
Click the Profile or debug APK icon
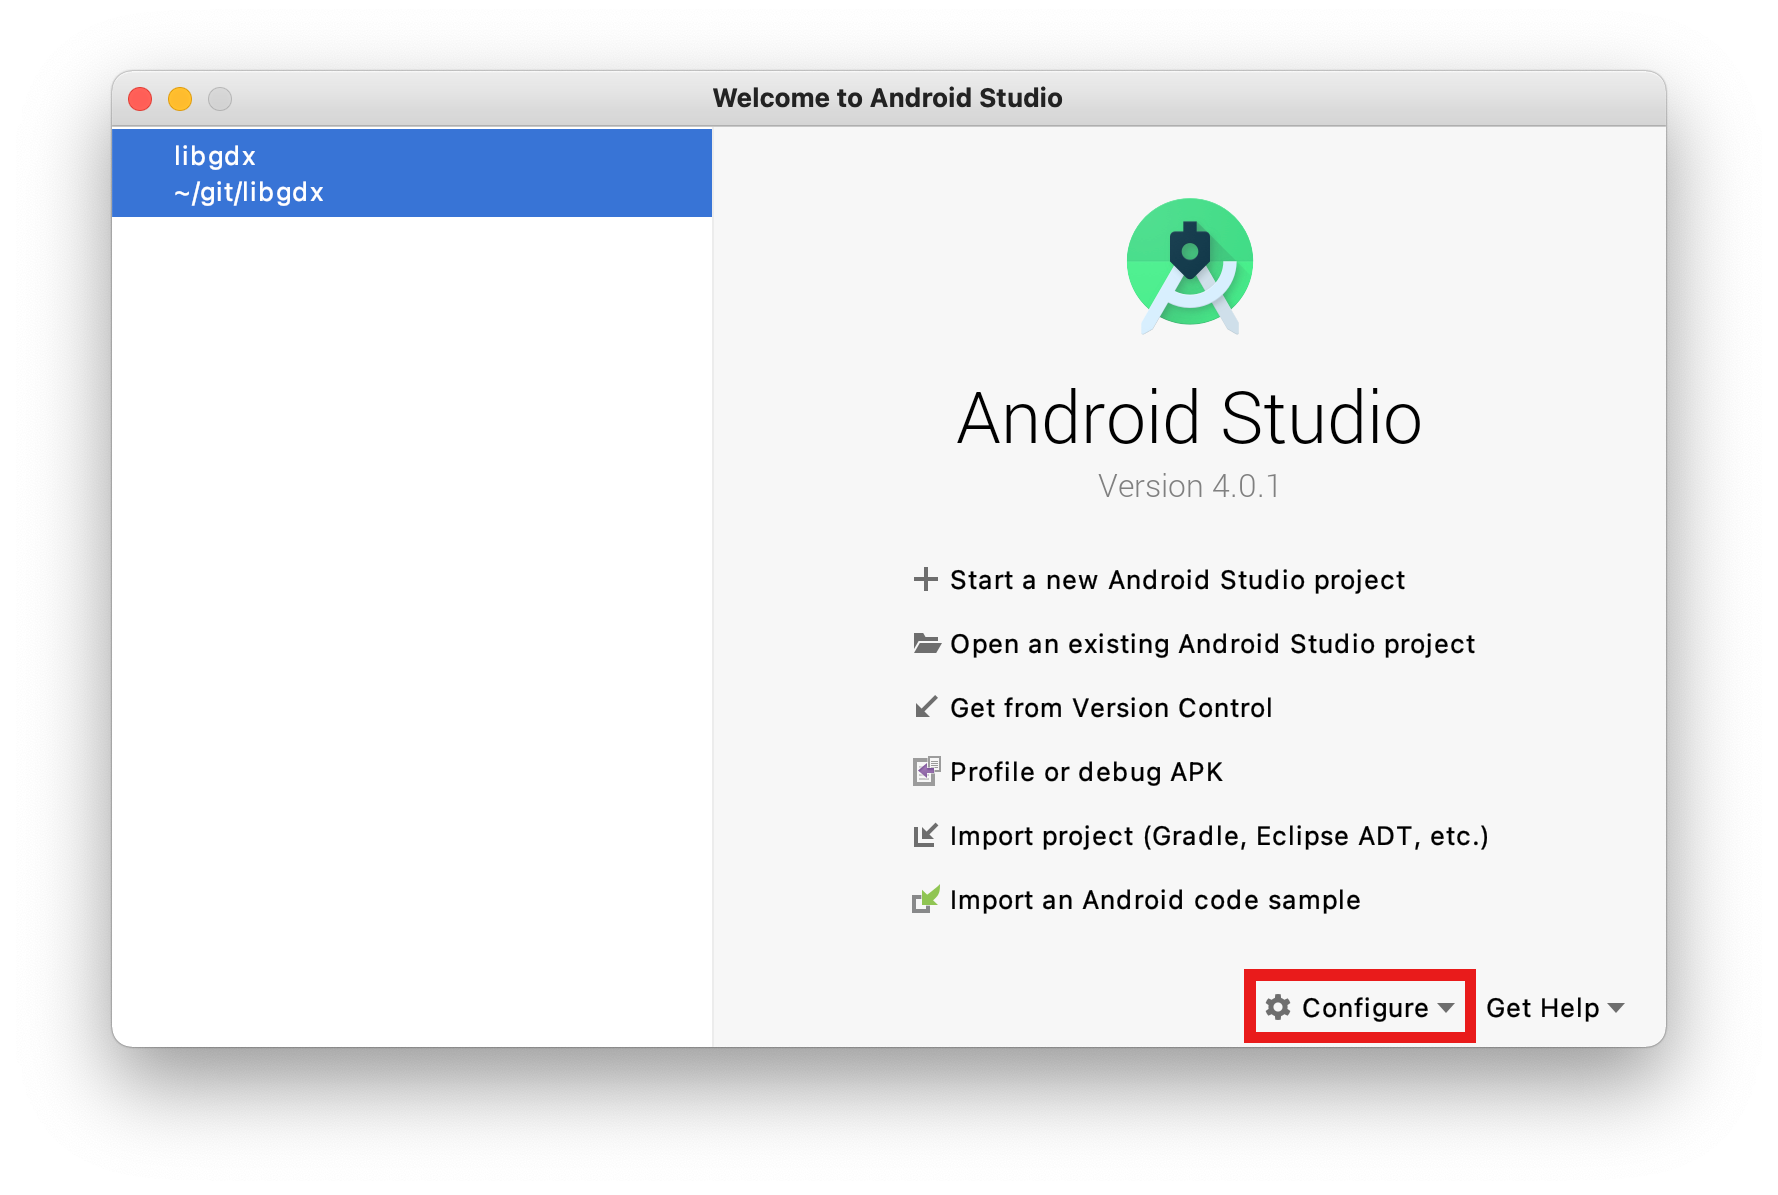click(926, 771)
